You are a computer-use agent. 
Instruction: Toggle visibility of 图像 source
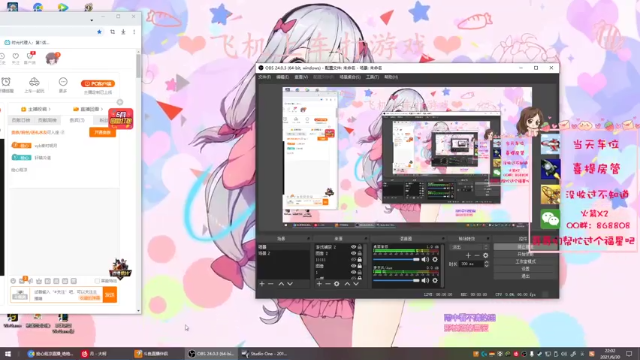pyautogui.click(x=353, y=266)
